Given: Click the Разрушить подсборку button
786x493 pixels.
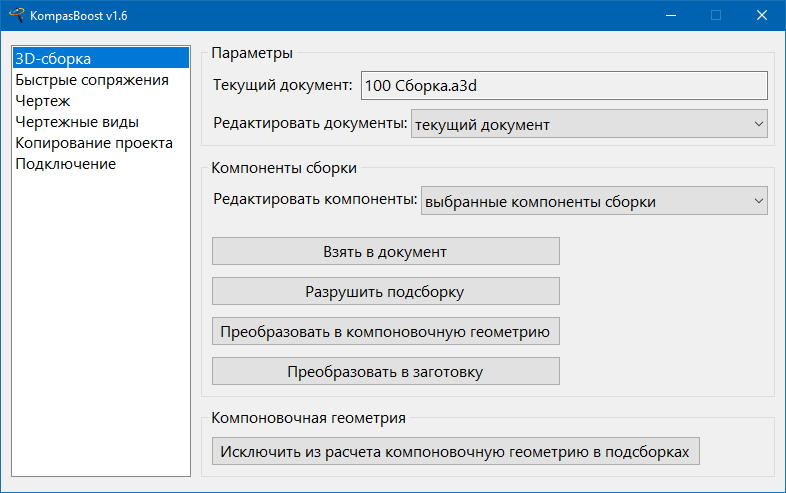Looking at the screenshot, I should pyautogui.click(x=385, y=292).
